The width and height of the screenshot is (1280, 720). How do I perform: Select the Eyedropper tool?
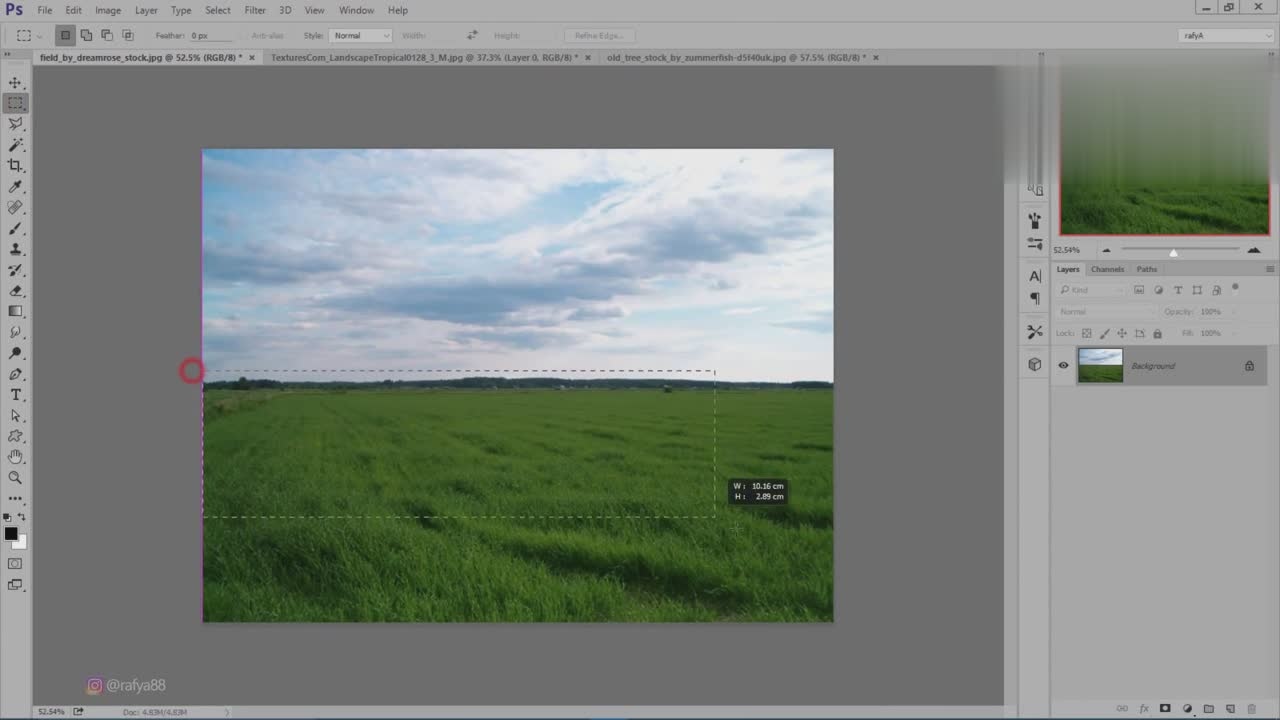(x=16, y=187)
